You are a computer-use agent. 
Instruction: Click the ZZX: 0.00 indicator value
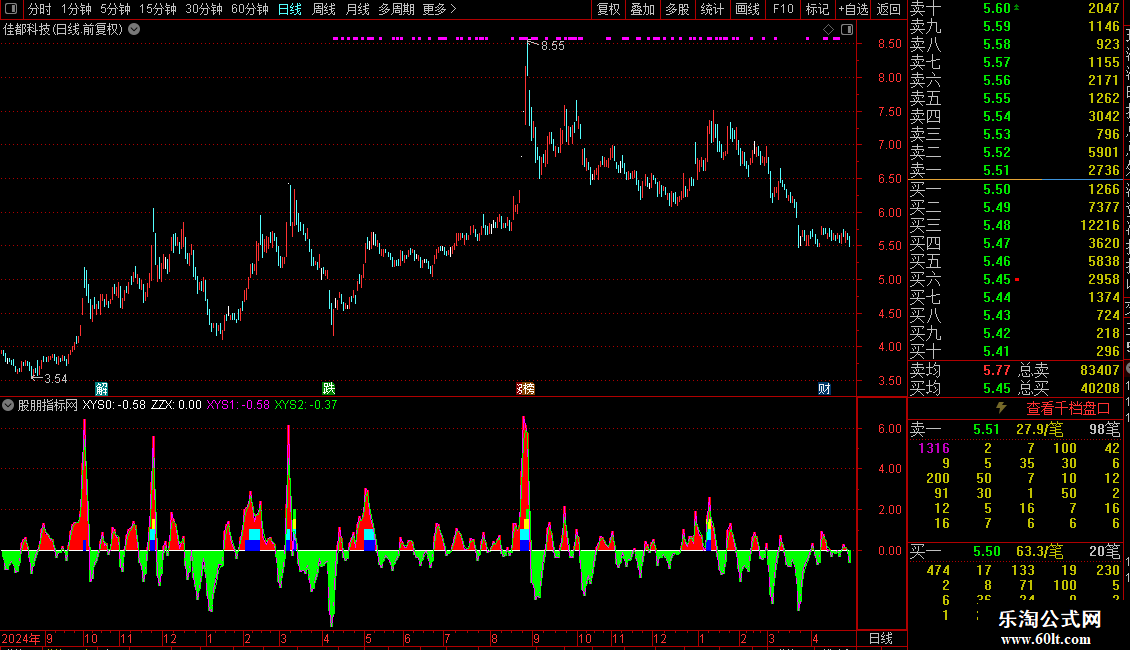pos(176,405)
